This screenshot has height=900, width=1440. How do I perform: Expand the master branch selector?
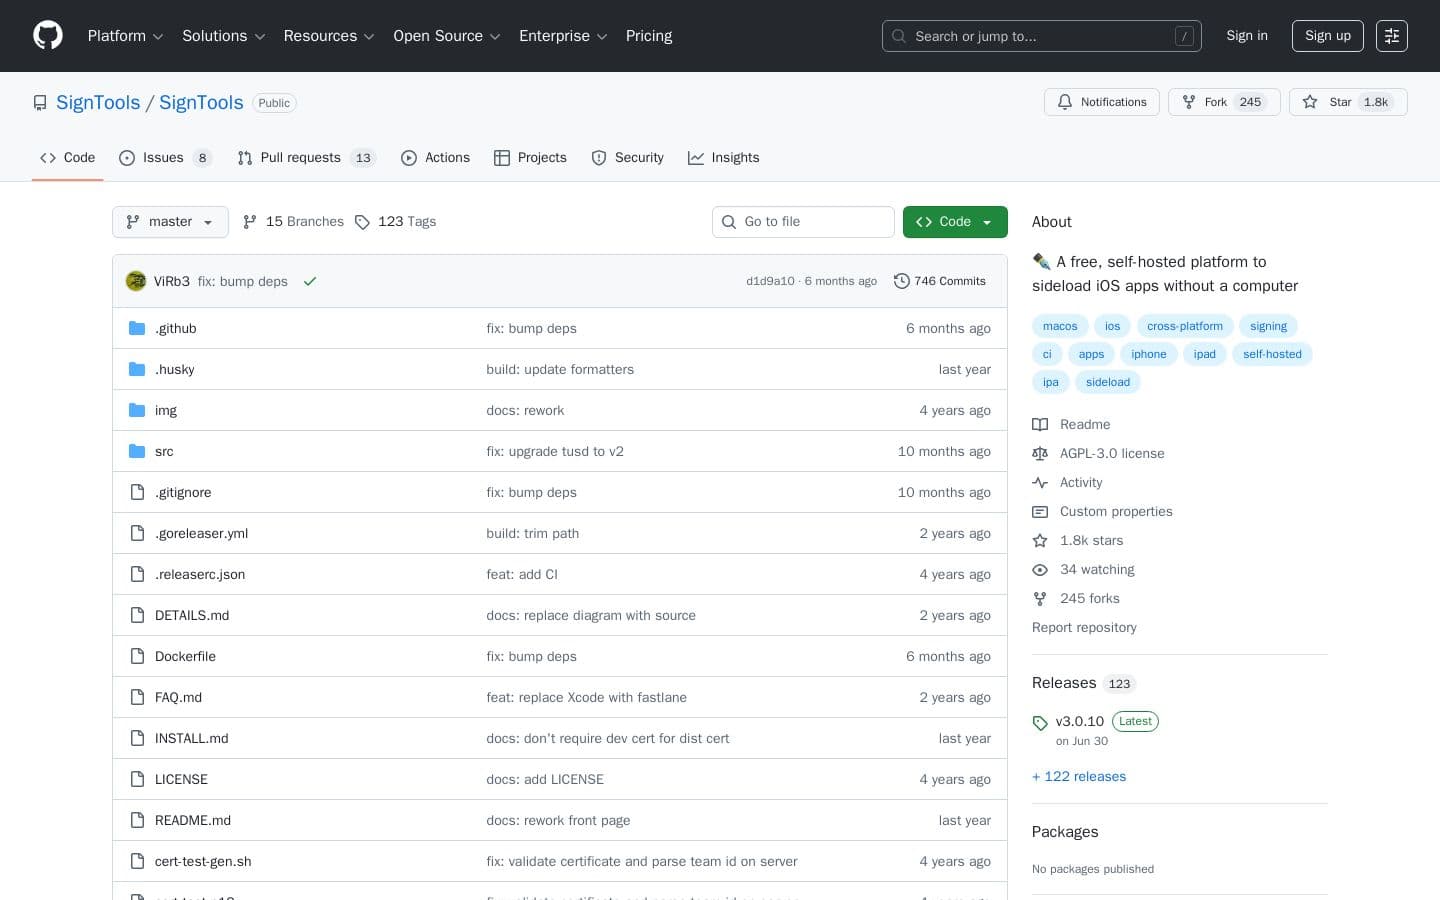pos(170,222)
